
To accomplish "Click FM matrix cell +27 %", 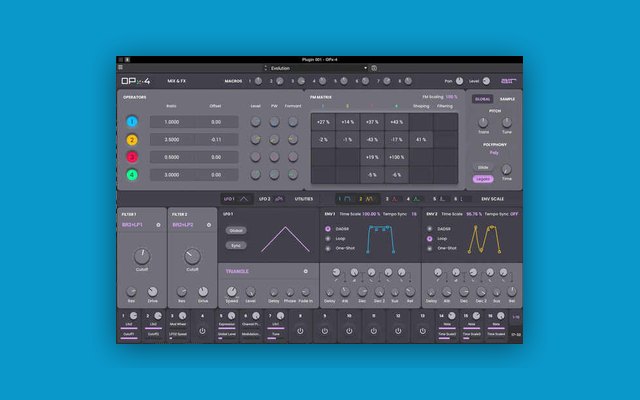I will point(323,122).
